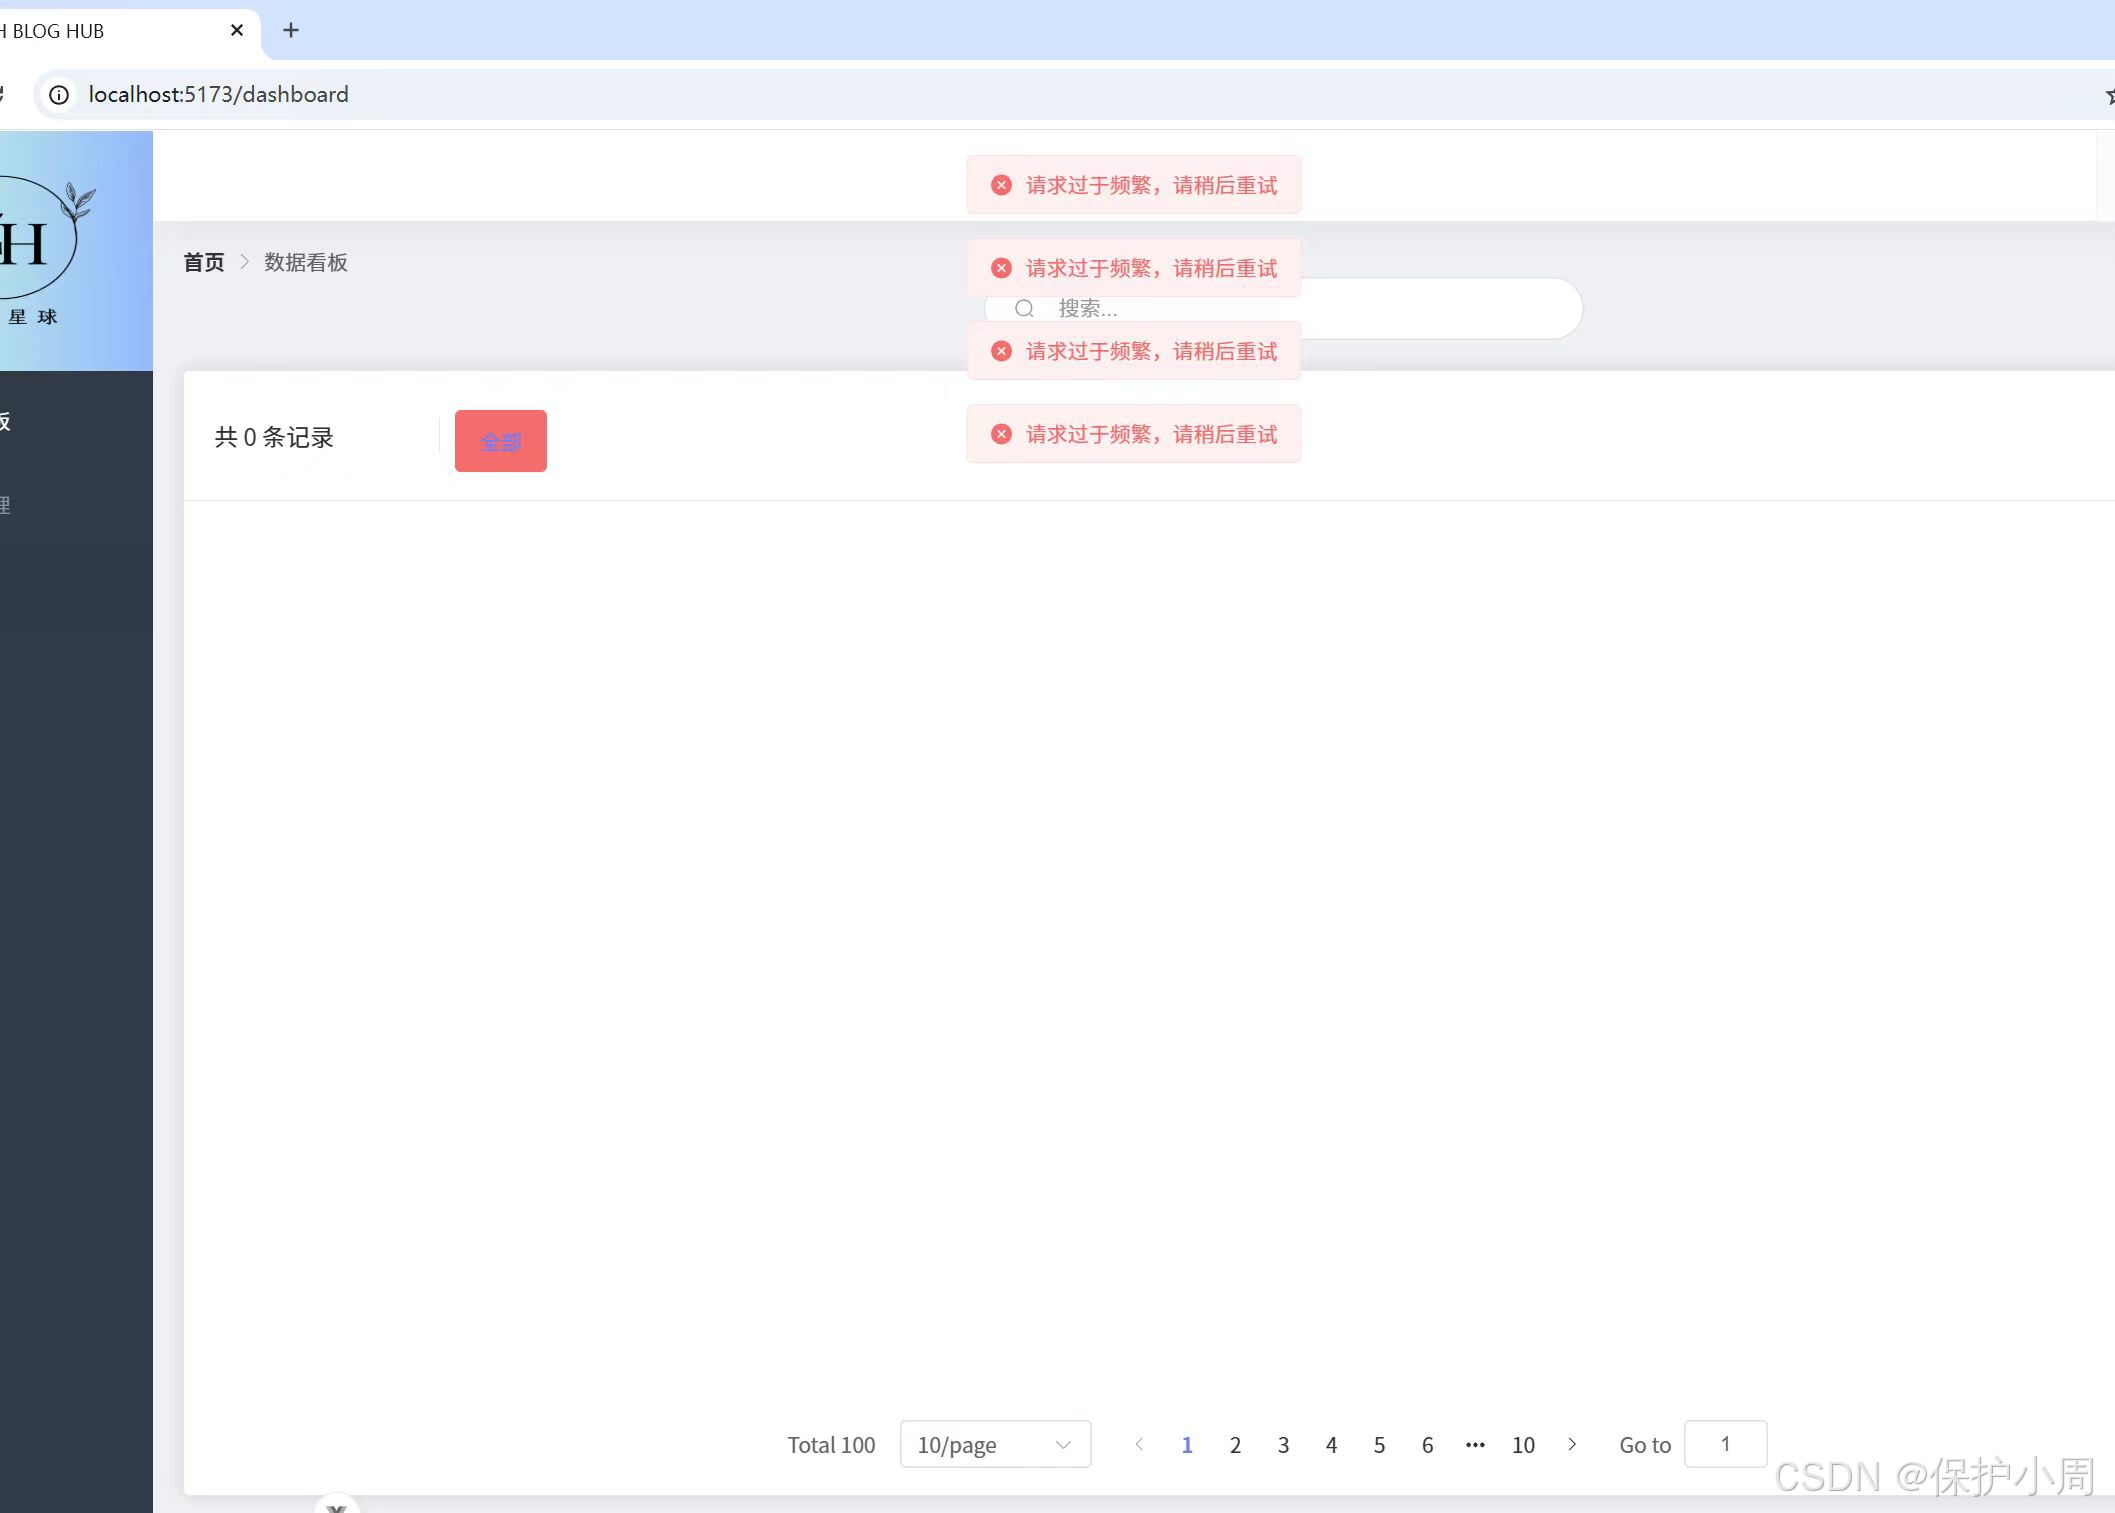
Task: Click the Go to page input
Action: 1725,1444
